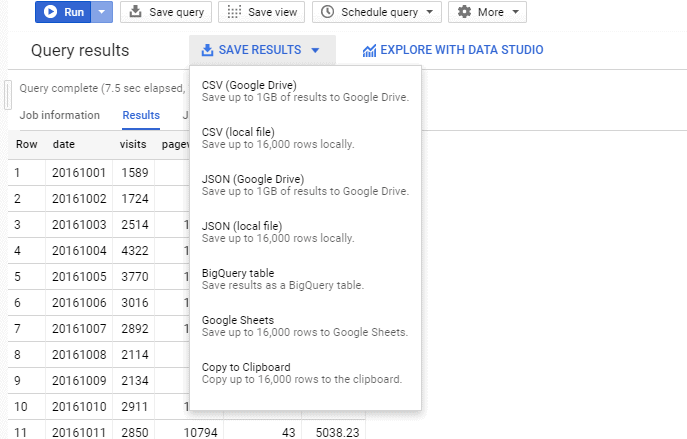Viewport: 687px width, 439px height.
Task: Open the More settings dropdown
Action: click(488, 12)
